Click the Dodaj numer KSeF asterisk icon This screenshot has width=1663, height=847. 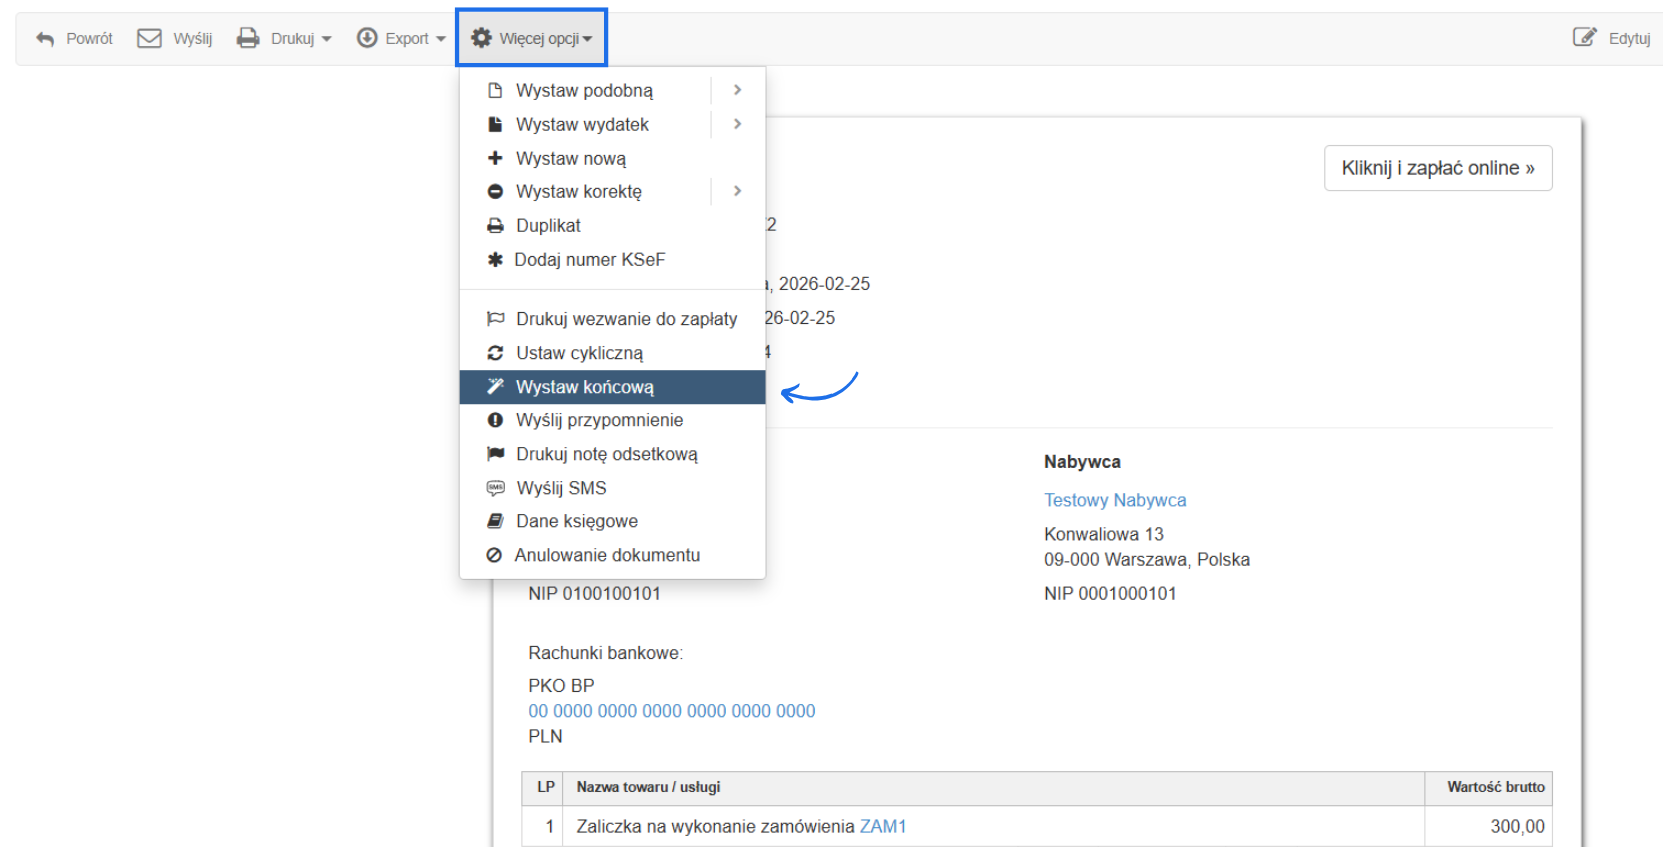[494, 260]
